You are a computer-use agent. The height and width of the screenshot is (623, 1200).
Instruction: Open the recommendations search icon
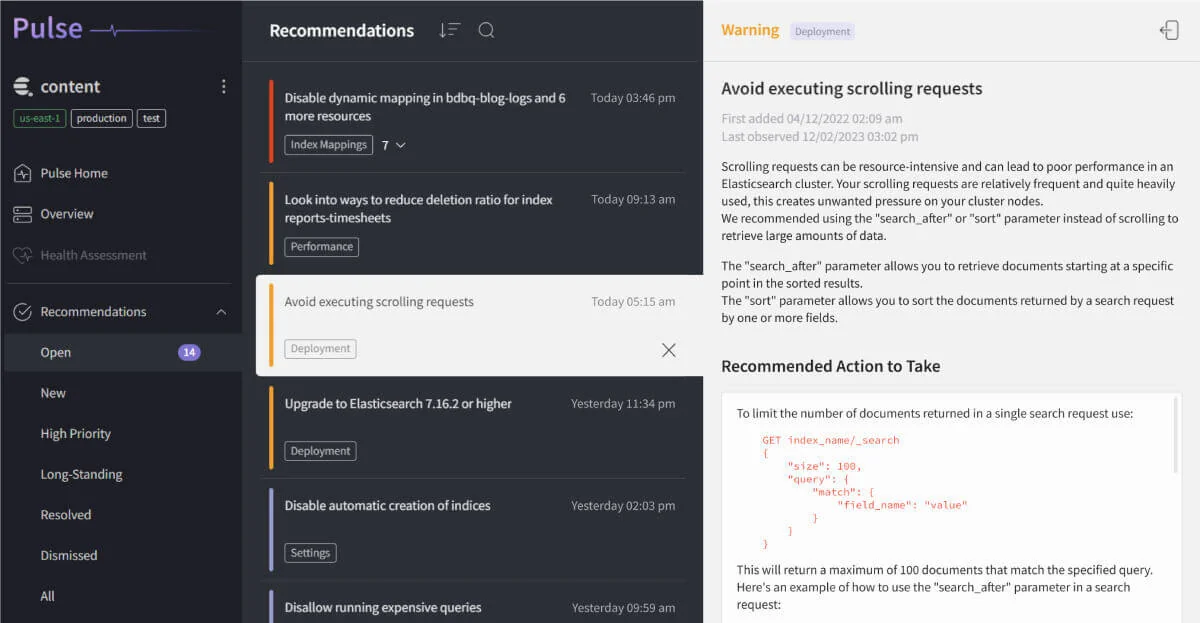pos(486,30)
